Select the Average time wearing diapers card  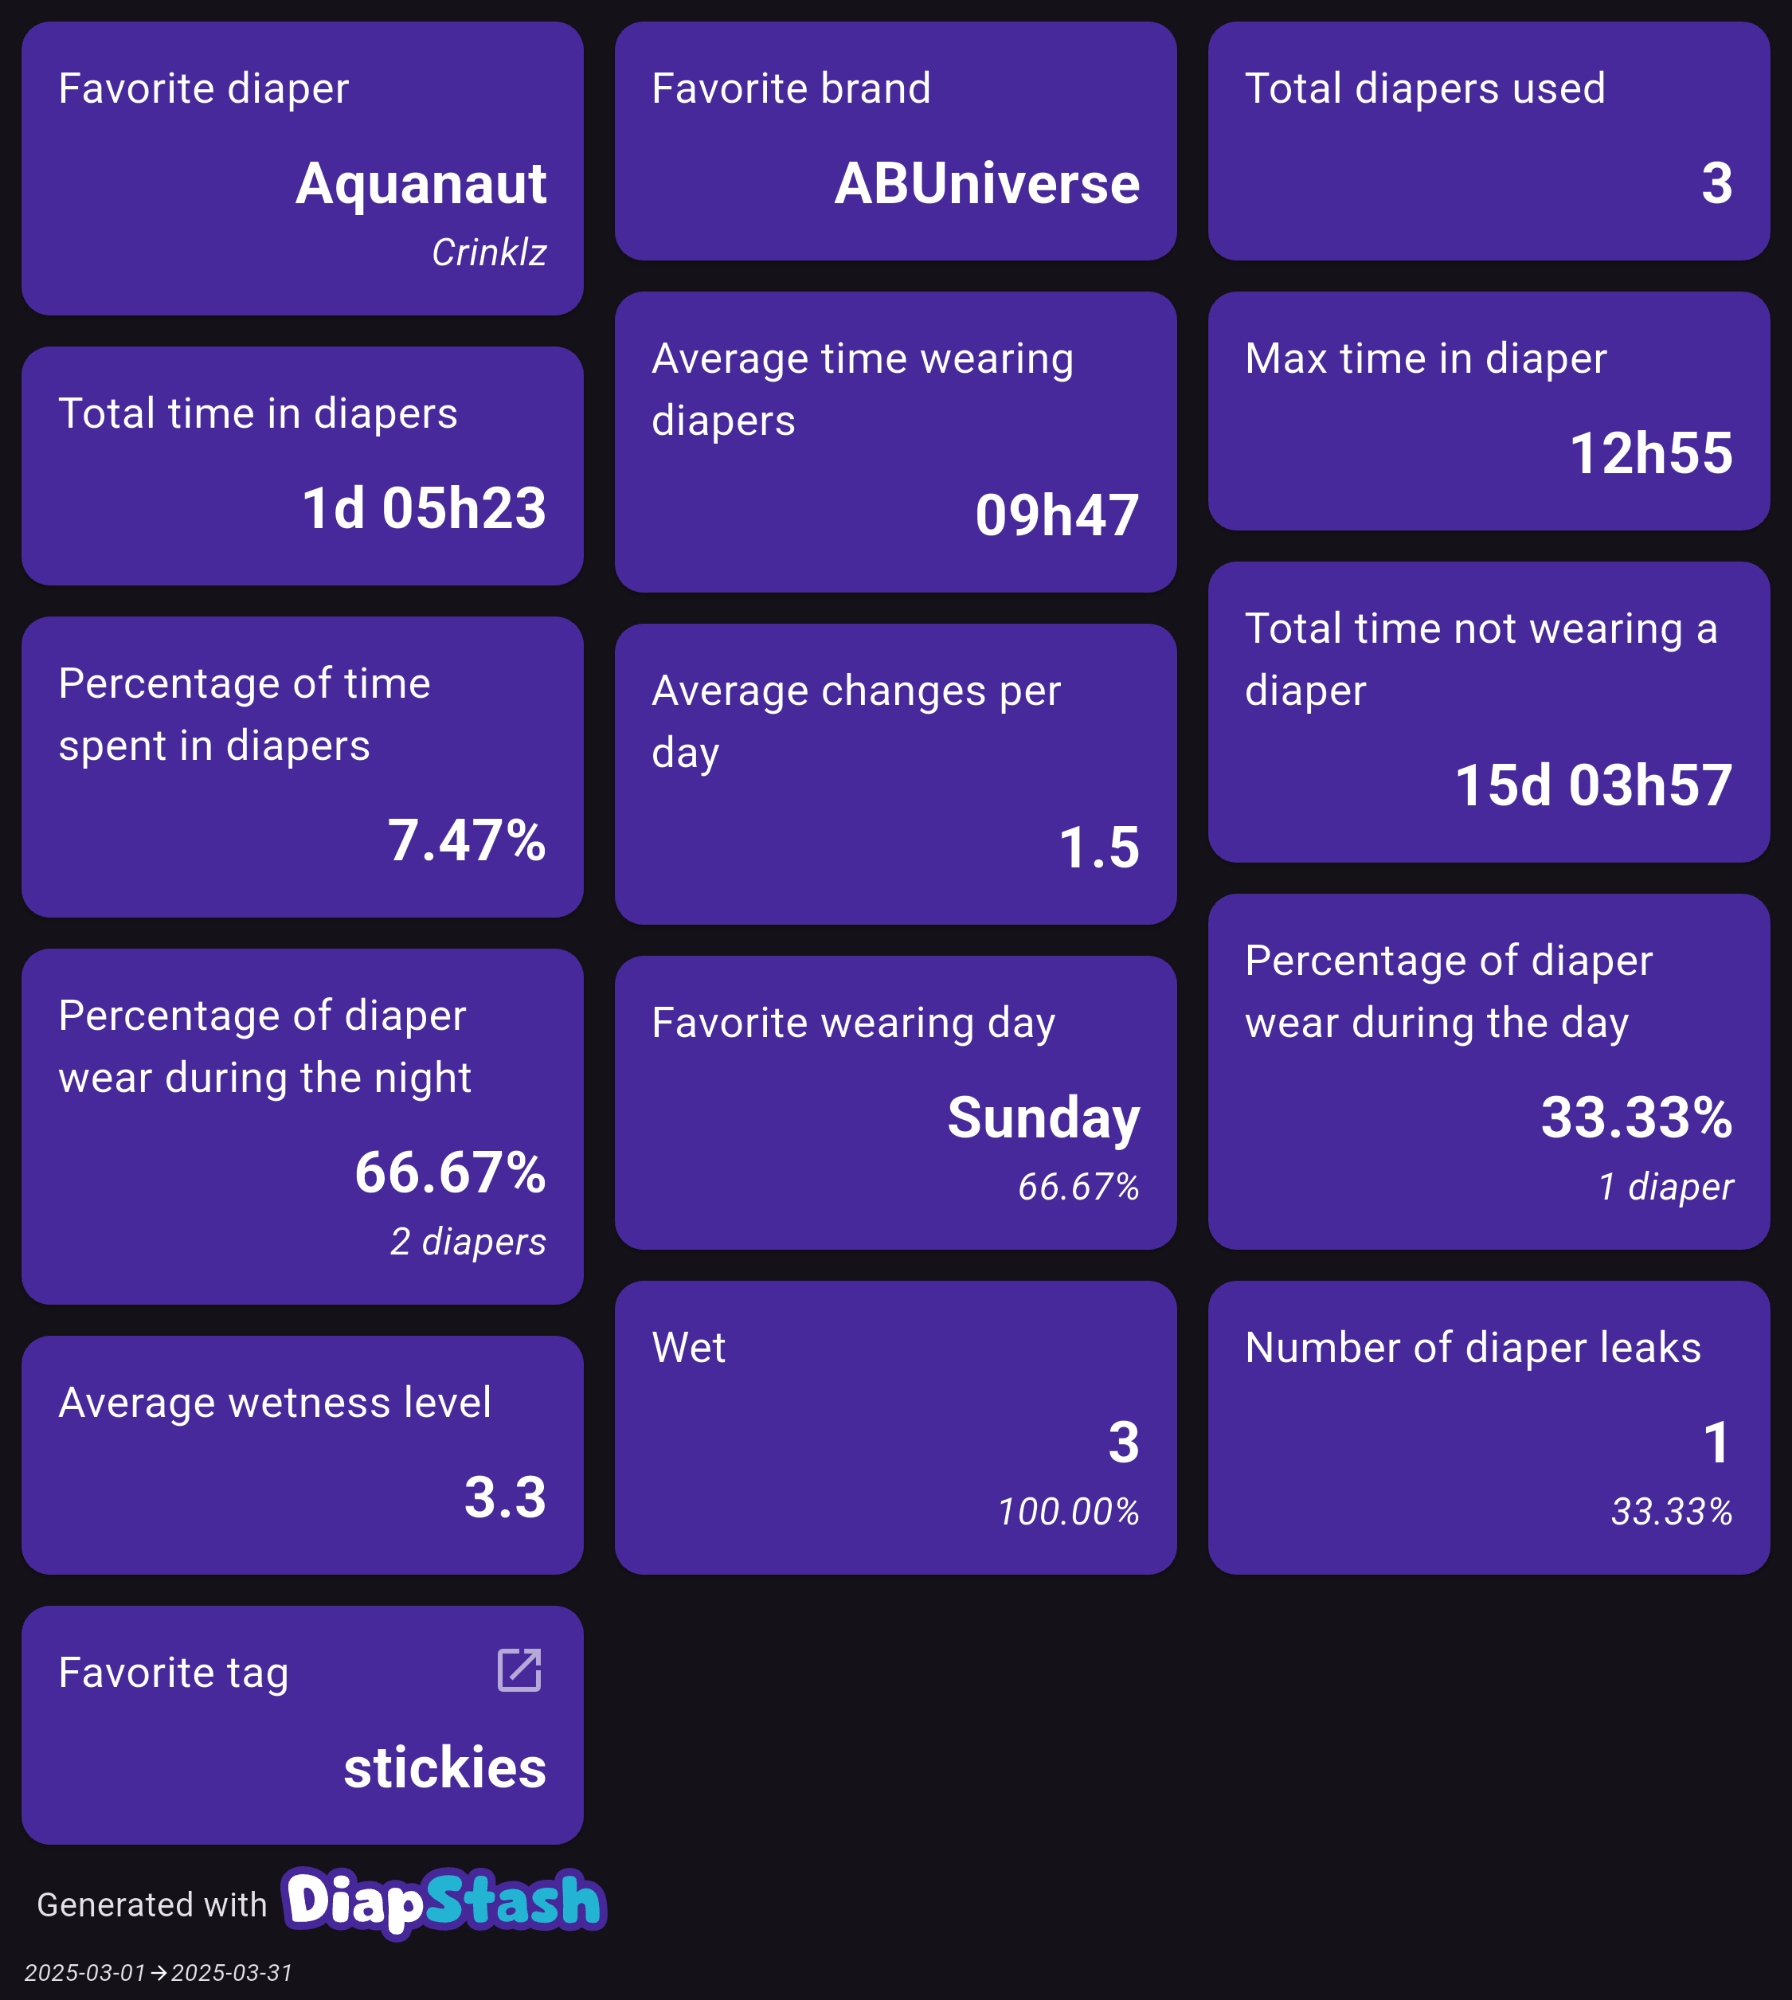895,442
